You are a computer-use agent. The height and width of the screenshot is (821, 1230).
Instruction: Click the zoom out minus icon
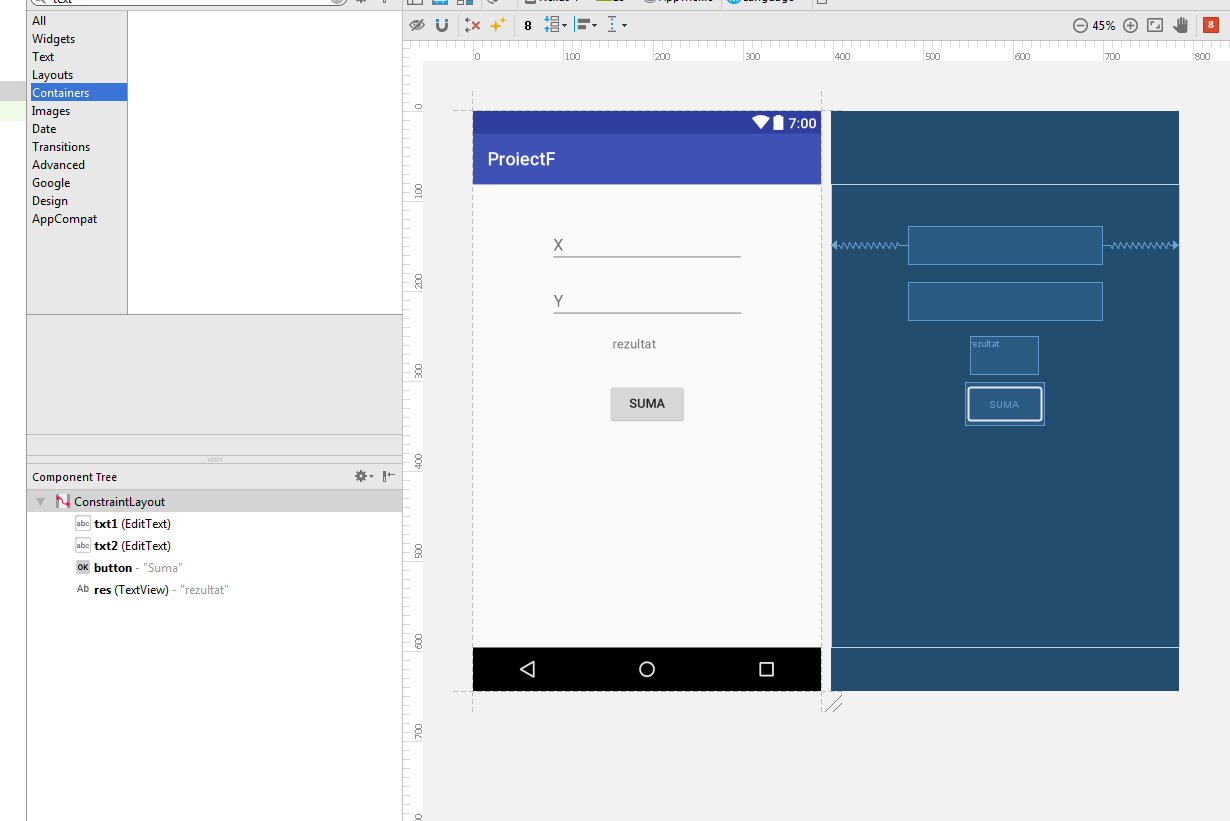[1080, 26]
